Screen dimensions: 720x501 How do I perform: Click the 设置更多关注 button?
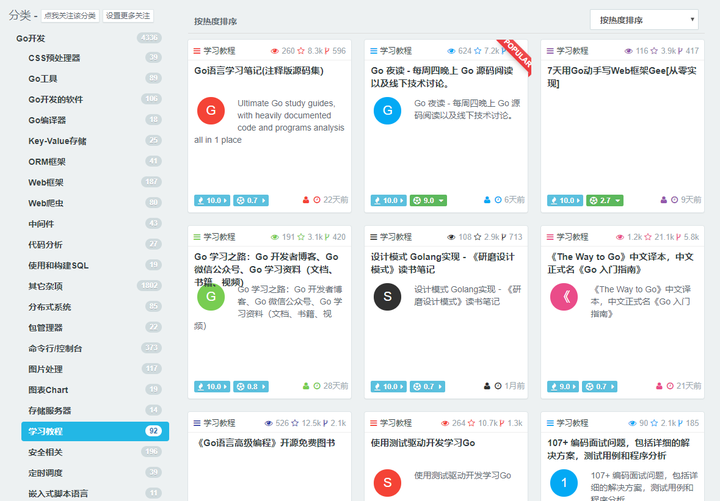[128, 16]
